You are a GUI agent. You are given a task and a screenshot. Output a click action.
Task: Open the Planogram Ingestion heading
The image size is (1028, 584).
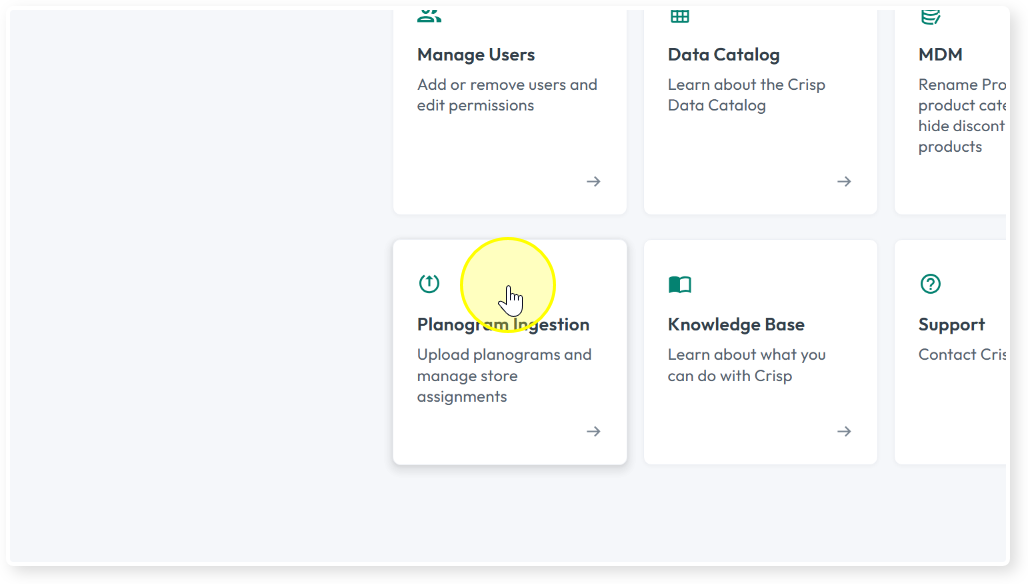click(503, 324)
